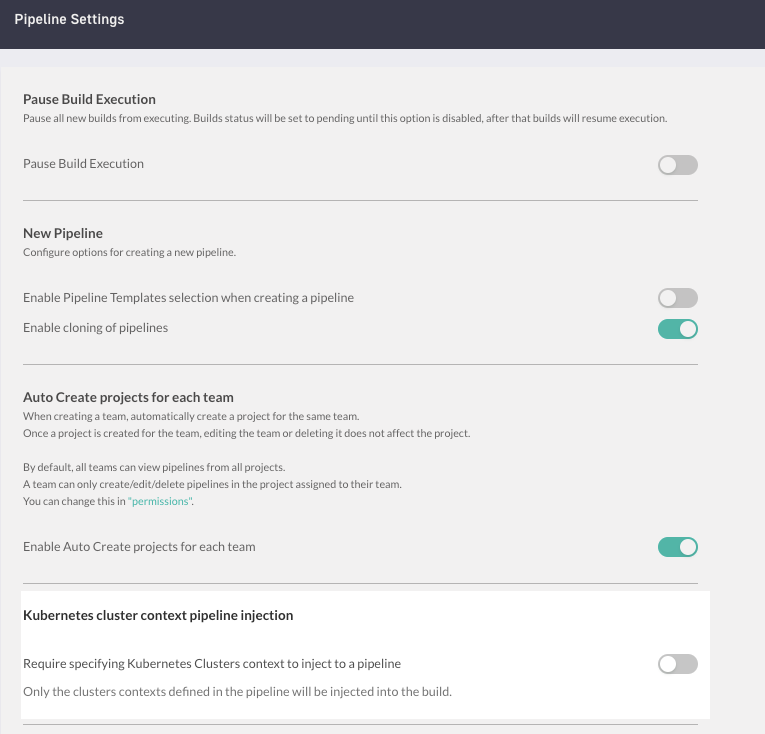Enable Pipeline Templates selection switch
Screen dimensions: 765x734
[677, 298]
